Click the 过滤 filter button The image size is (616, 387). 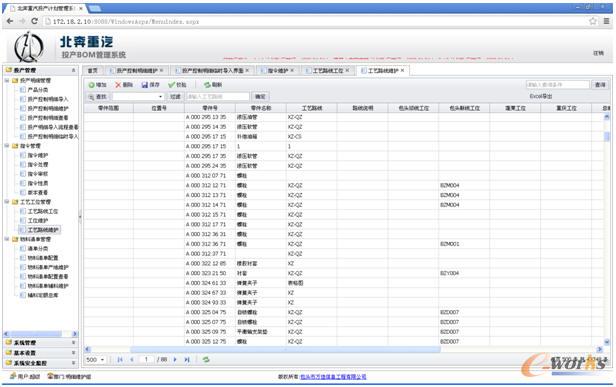pyautogui.click(x=175, y=97)
